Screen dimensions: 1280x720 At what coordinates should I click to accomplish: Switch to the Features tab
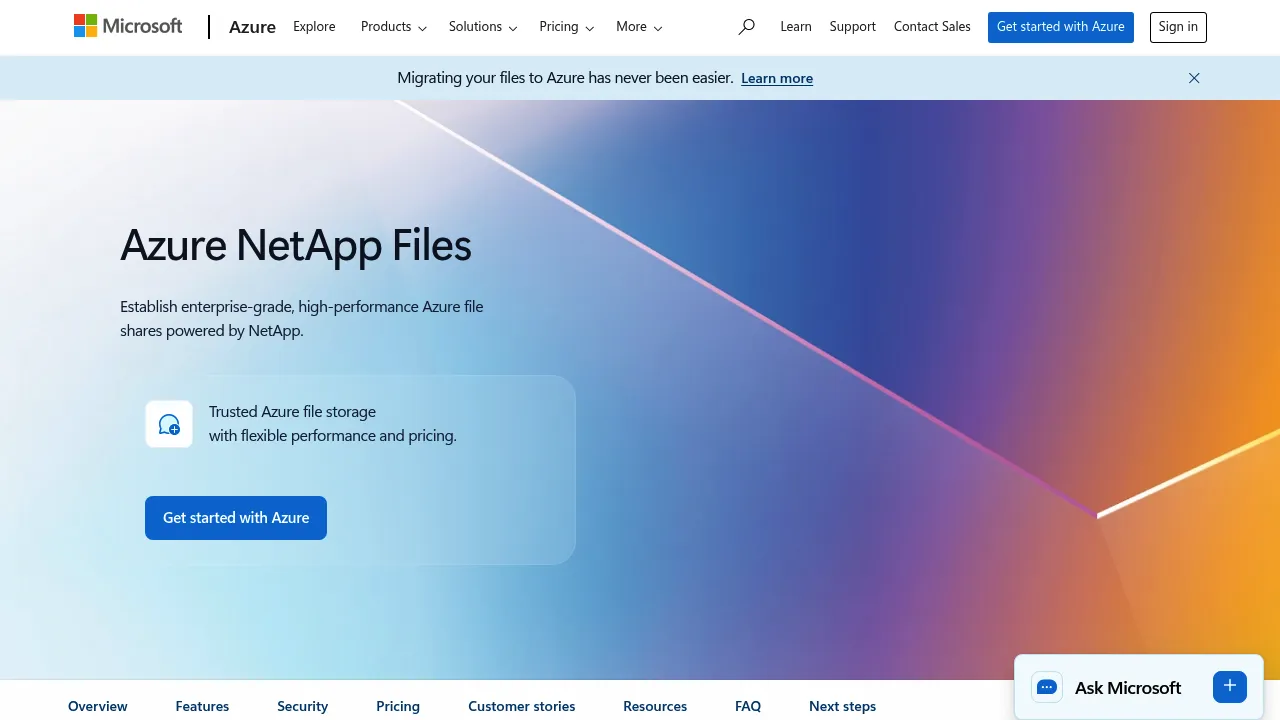click(x=202, y=706)
